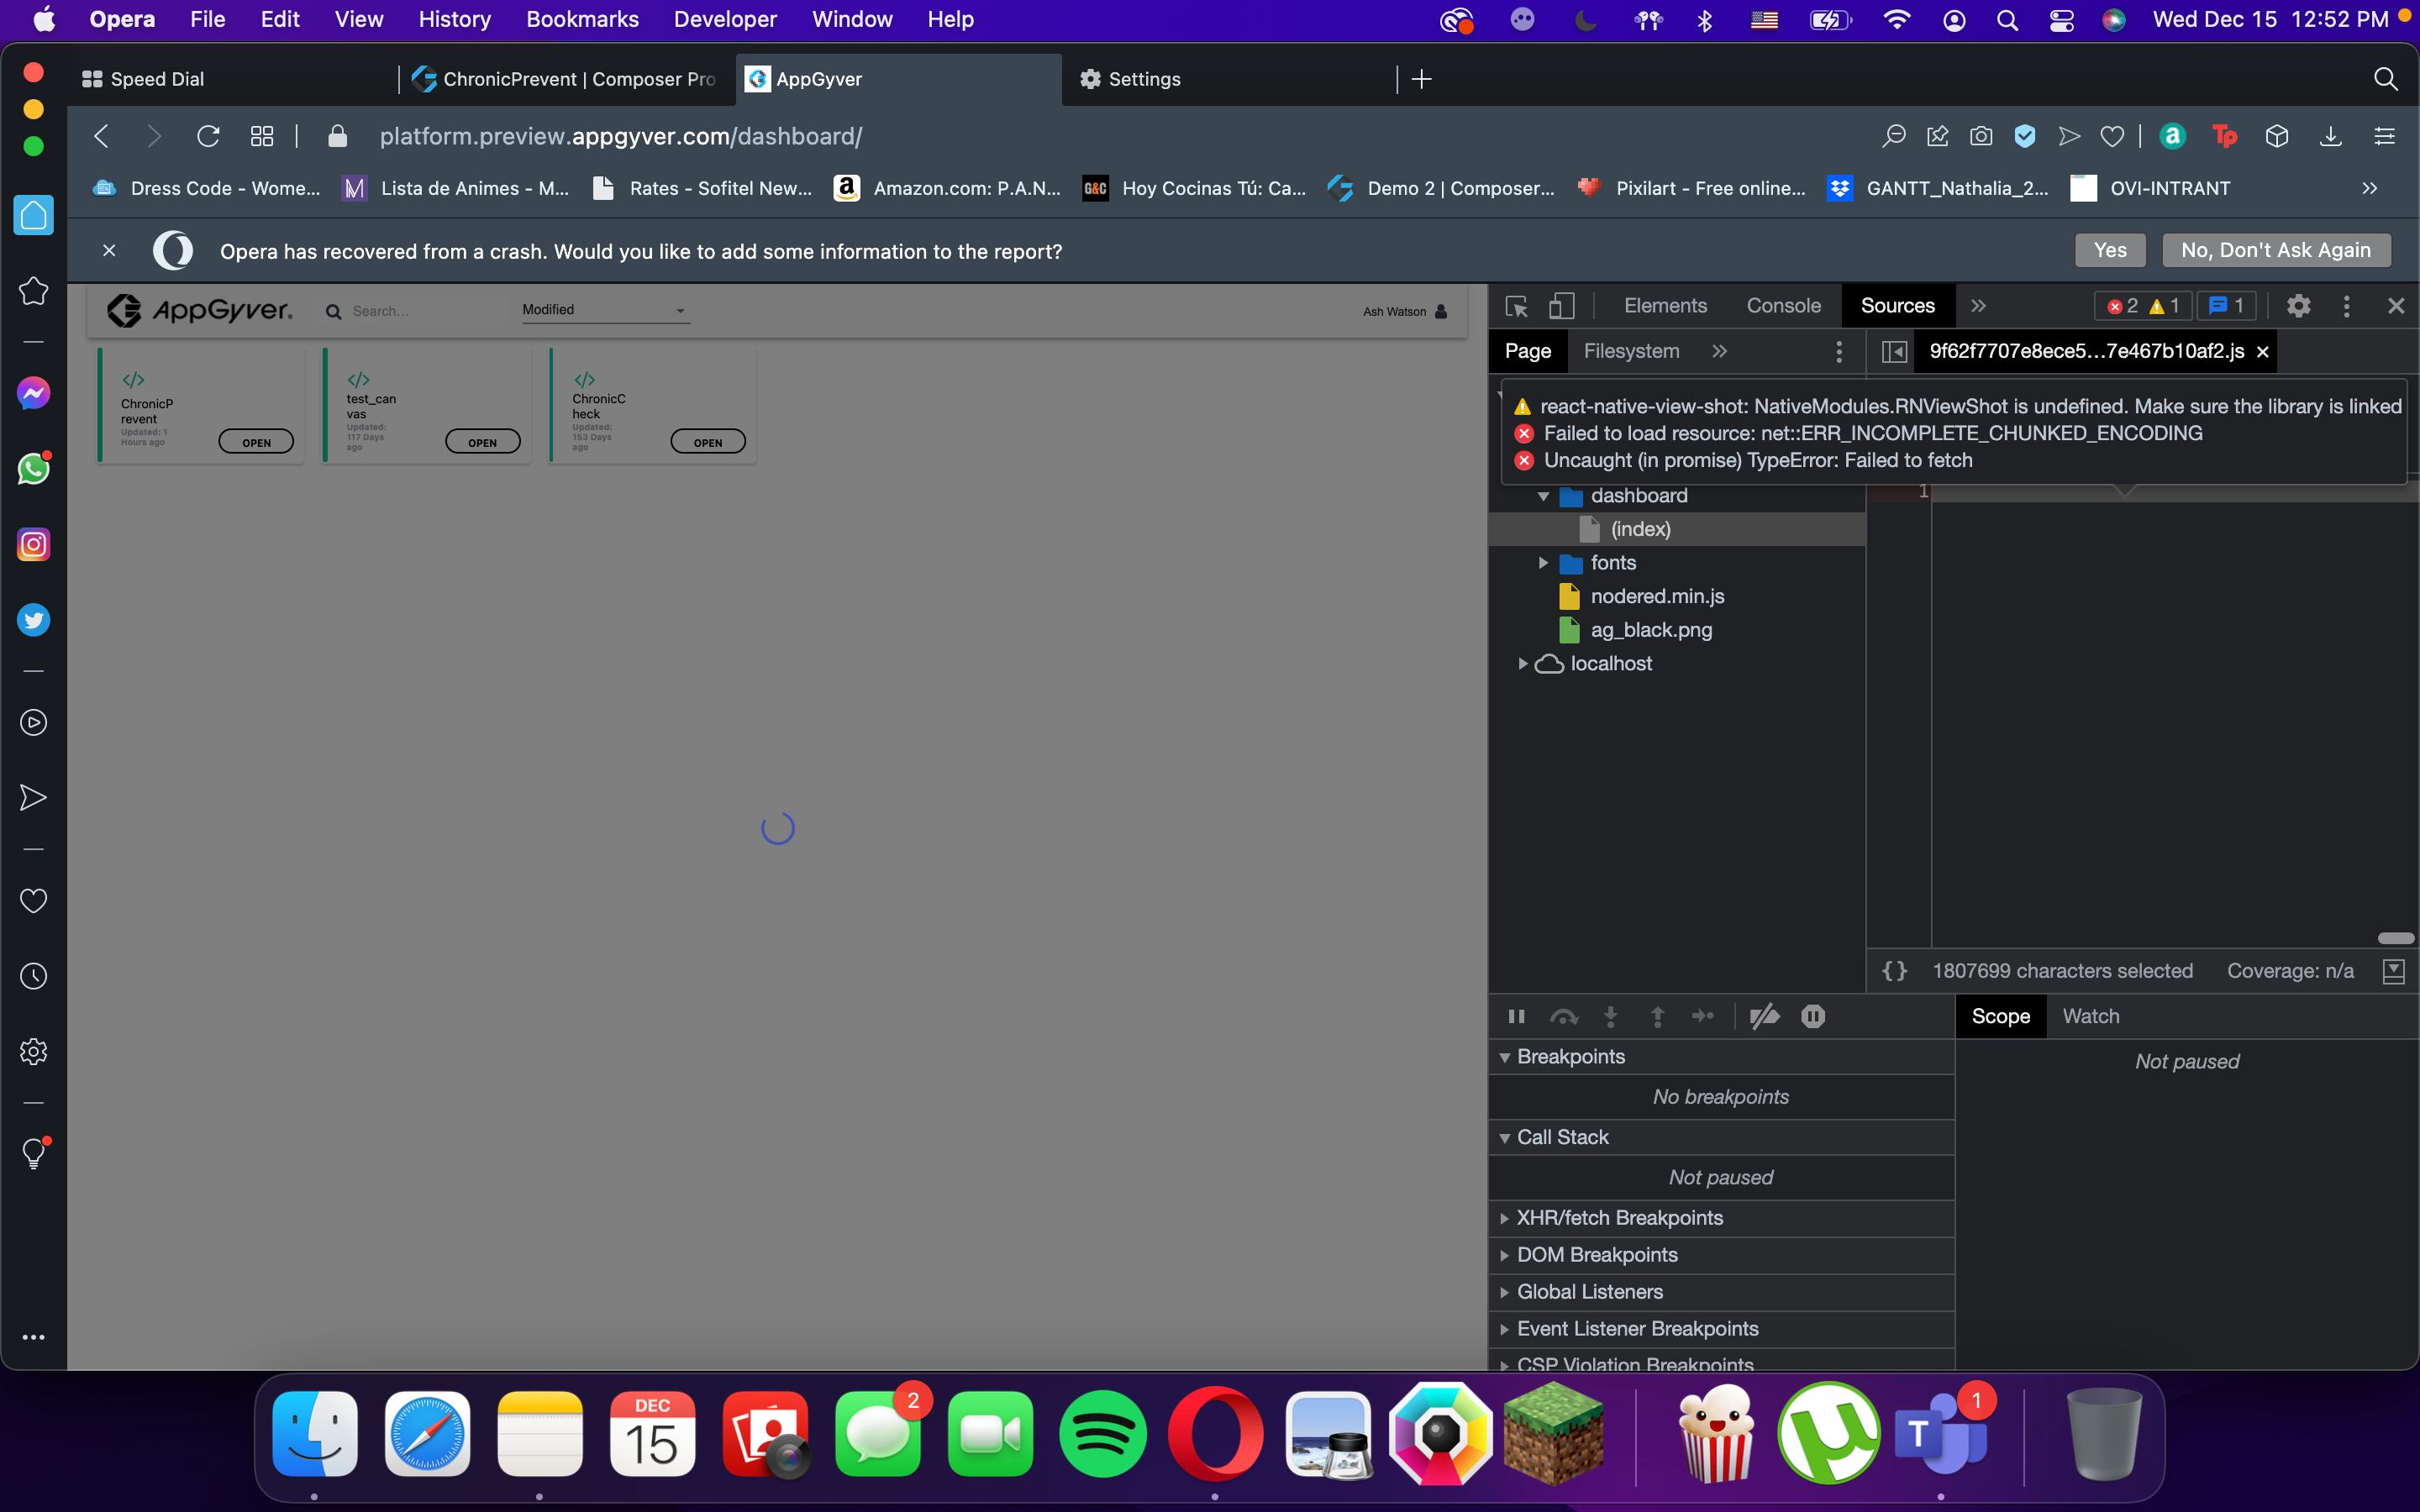Switch to Console tab
The width and height of the screenshot is (2420, 1512).
1783,306
